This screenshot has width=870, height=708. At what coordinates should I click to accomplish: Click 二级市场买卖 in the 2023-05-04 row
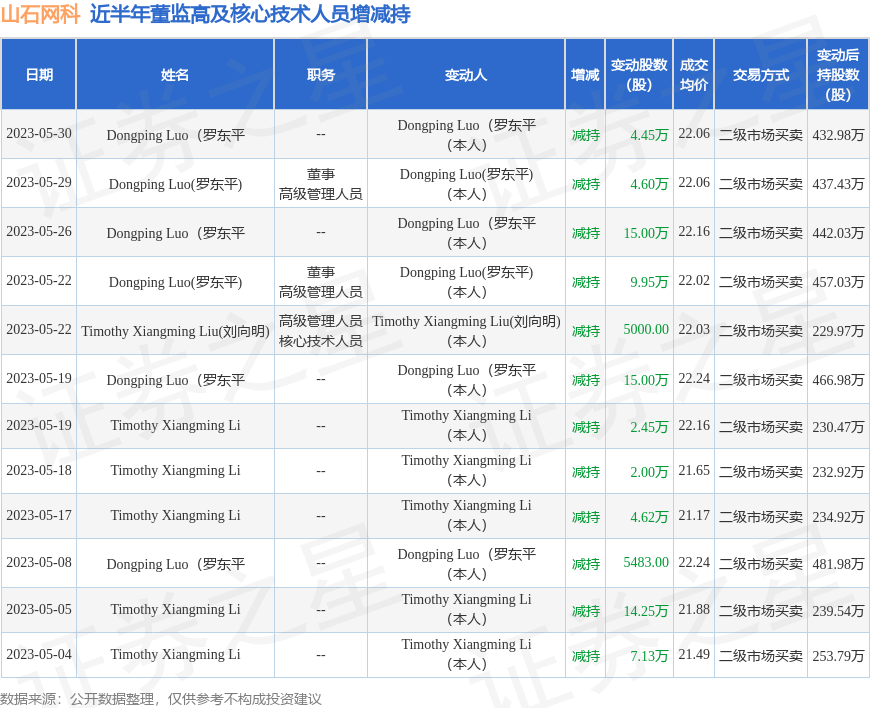pyautogui.click(x=761, y=656)
